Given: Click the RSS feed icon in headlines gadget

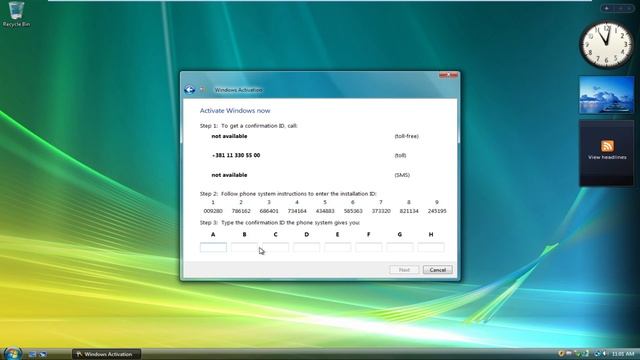Looking at the screenshot, I should (x=607, y=146).
